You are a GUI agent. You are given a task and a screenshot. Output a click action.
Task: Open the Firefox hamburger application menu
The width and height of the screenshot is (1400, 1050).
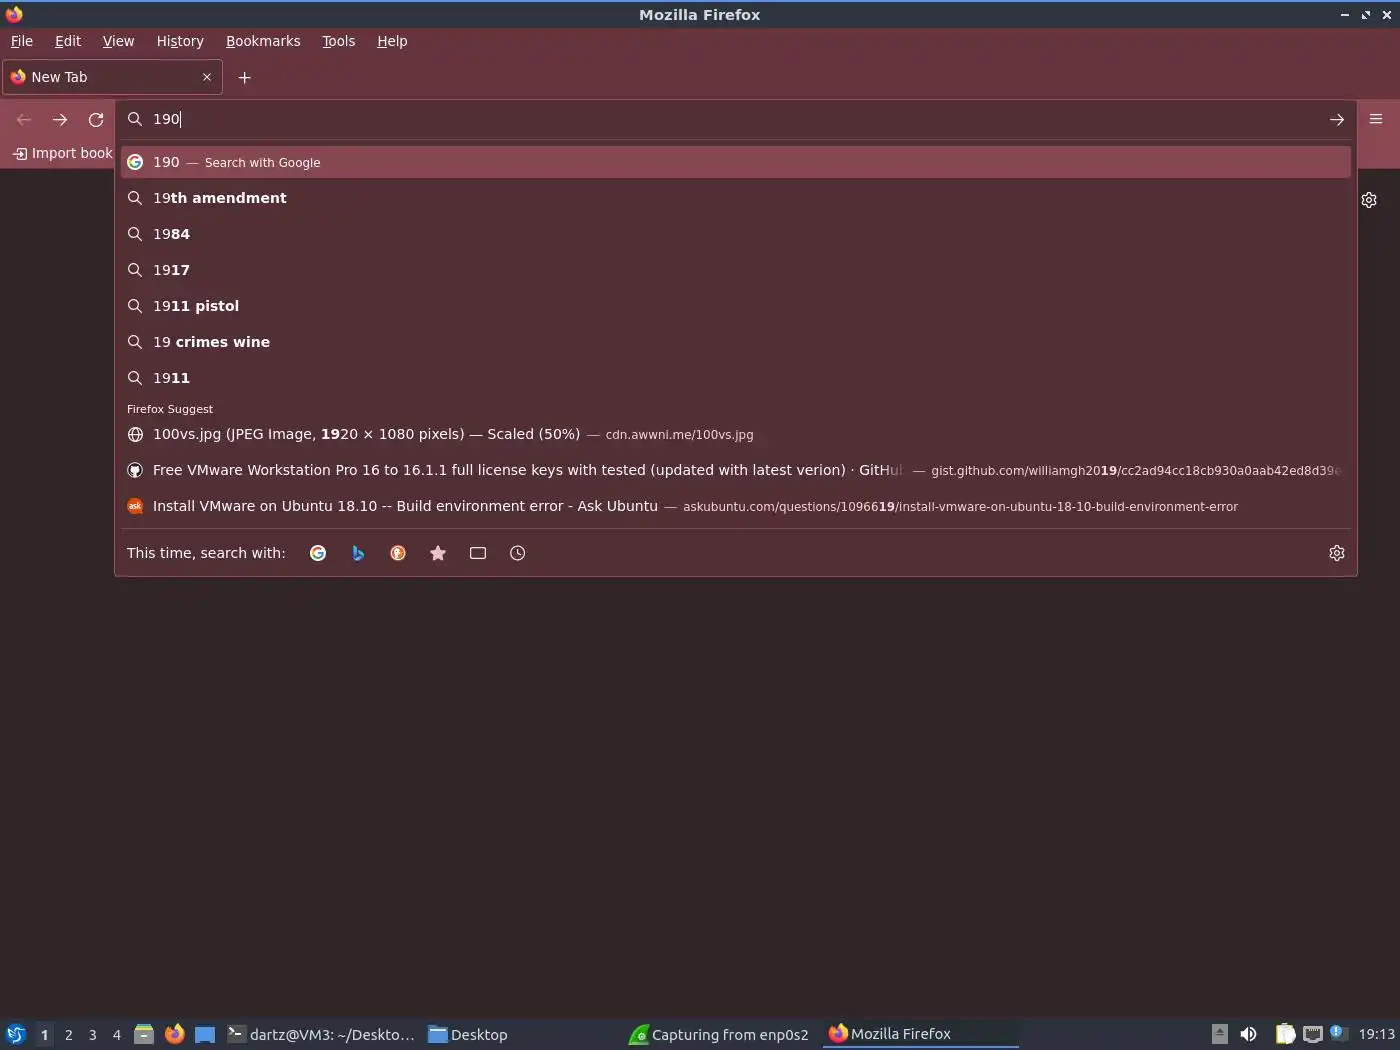click(x=1376, y=119)
